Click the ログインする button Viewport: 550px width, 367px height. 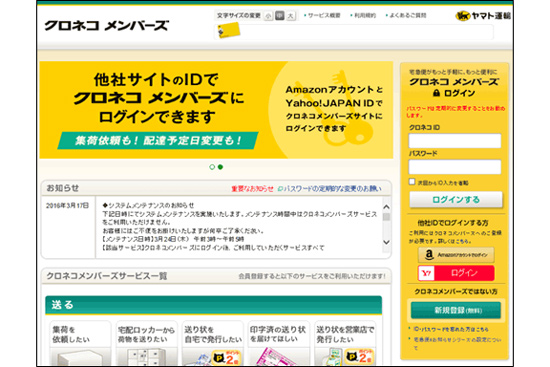point(456,200)
